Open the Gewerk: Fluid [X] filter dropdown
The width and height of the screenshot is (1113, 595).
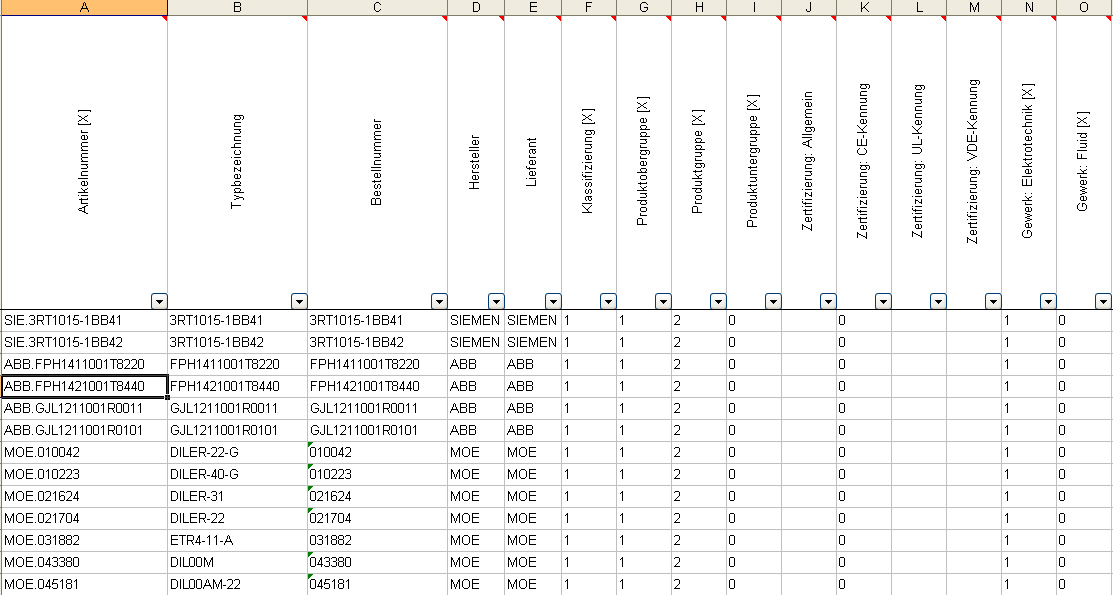1103,301
